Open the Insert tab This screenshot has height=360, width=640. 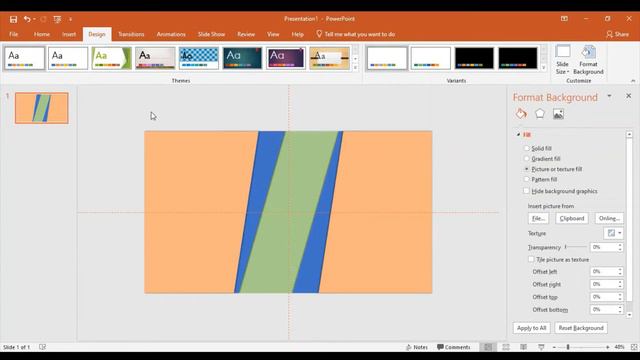click(x=69, y=34)
